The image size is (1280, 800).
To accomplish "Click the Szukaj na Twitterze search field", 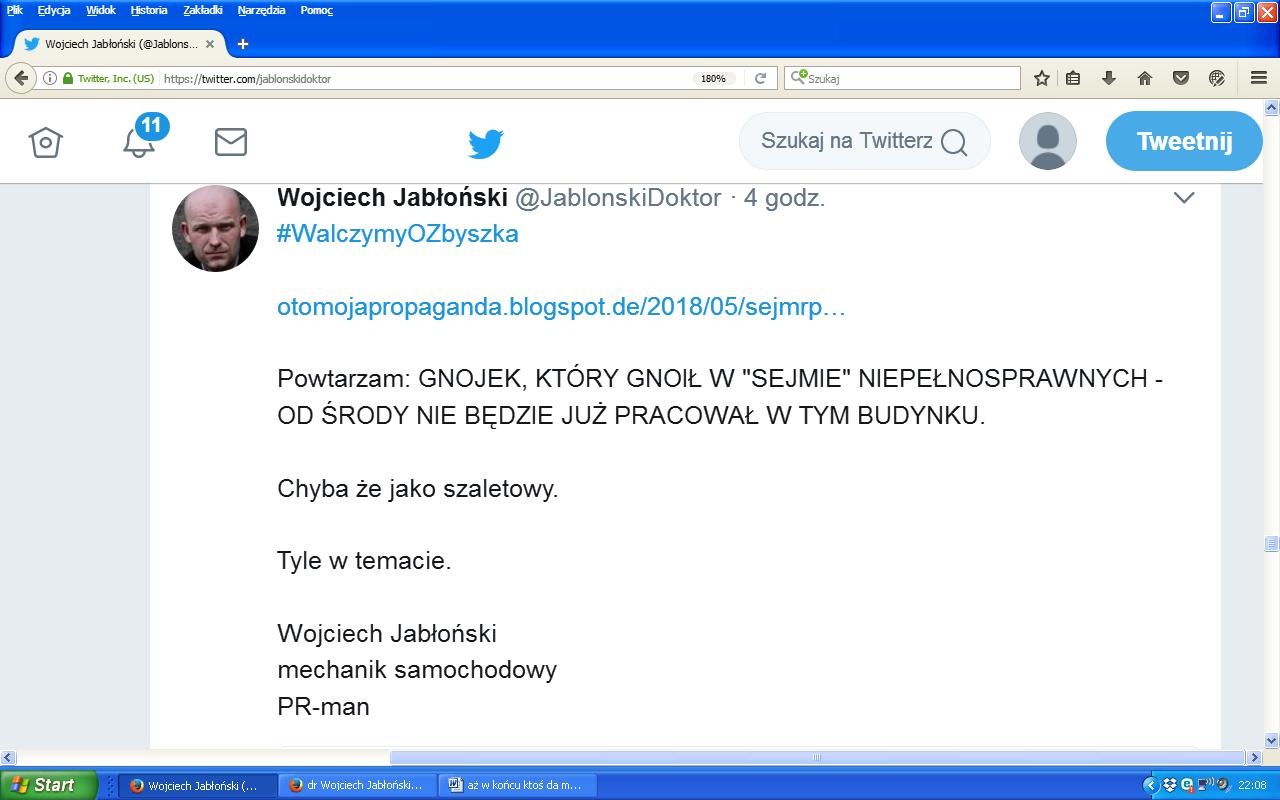I will 845,141.
